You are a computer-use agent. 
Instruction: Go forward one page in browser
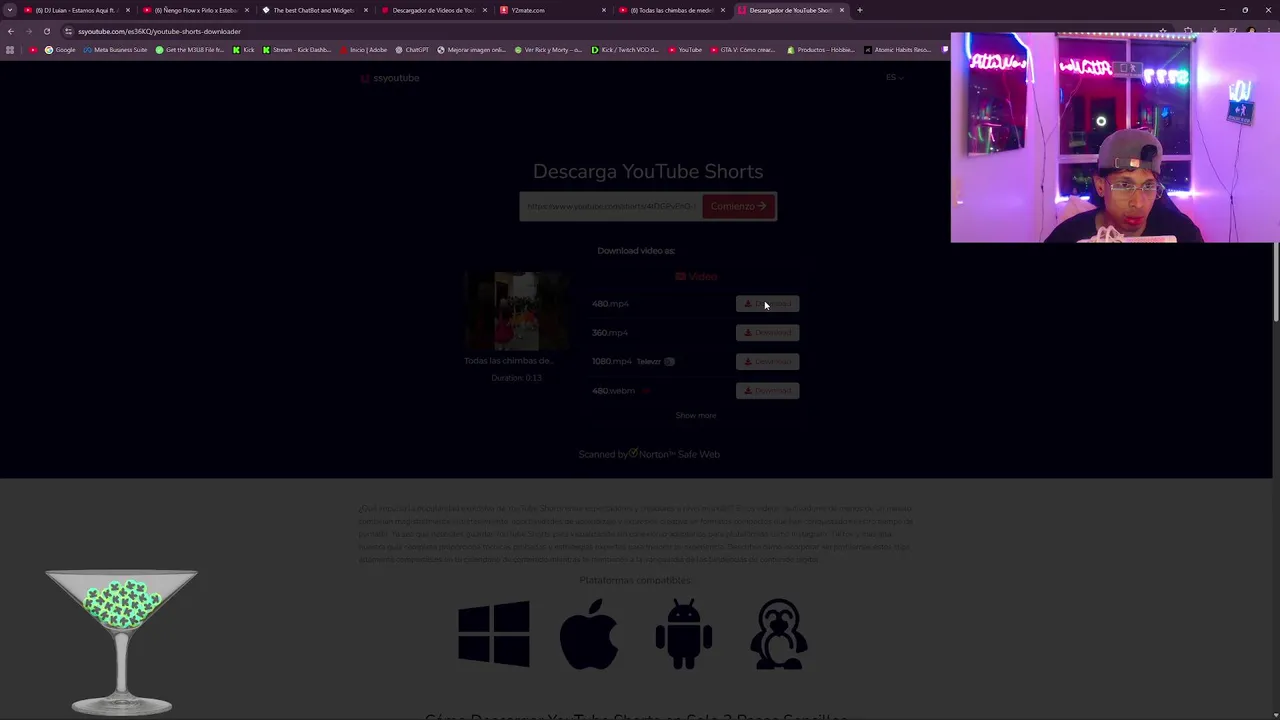tap(28, 31)
